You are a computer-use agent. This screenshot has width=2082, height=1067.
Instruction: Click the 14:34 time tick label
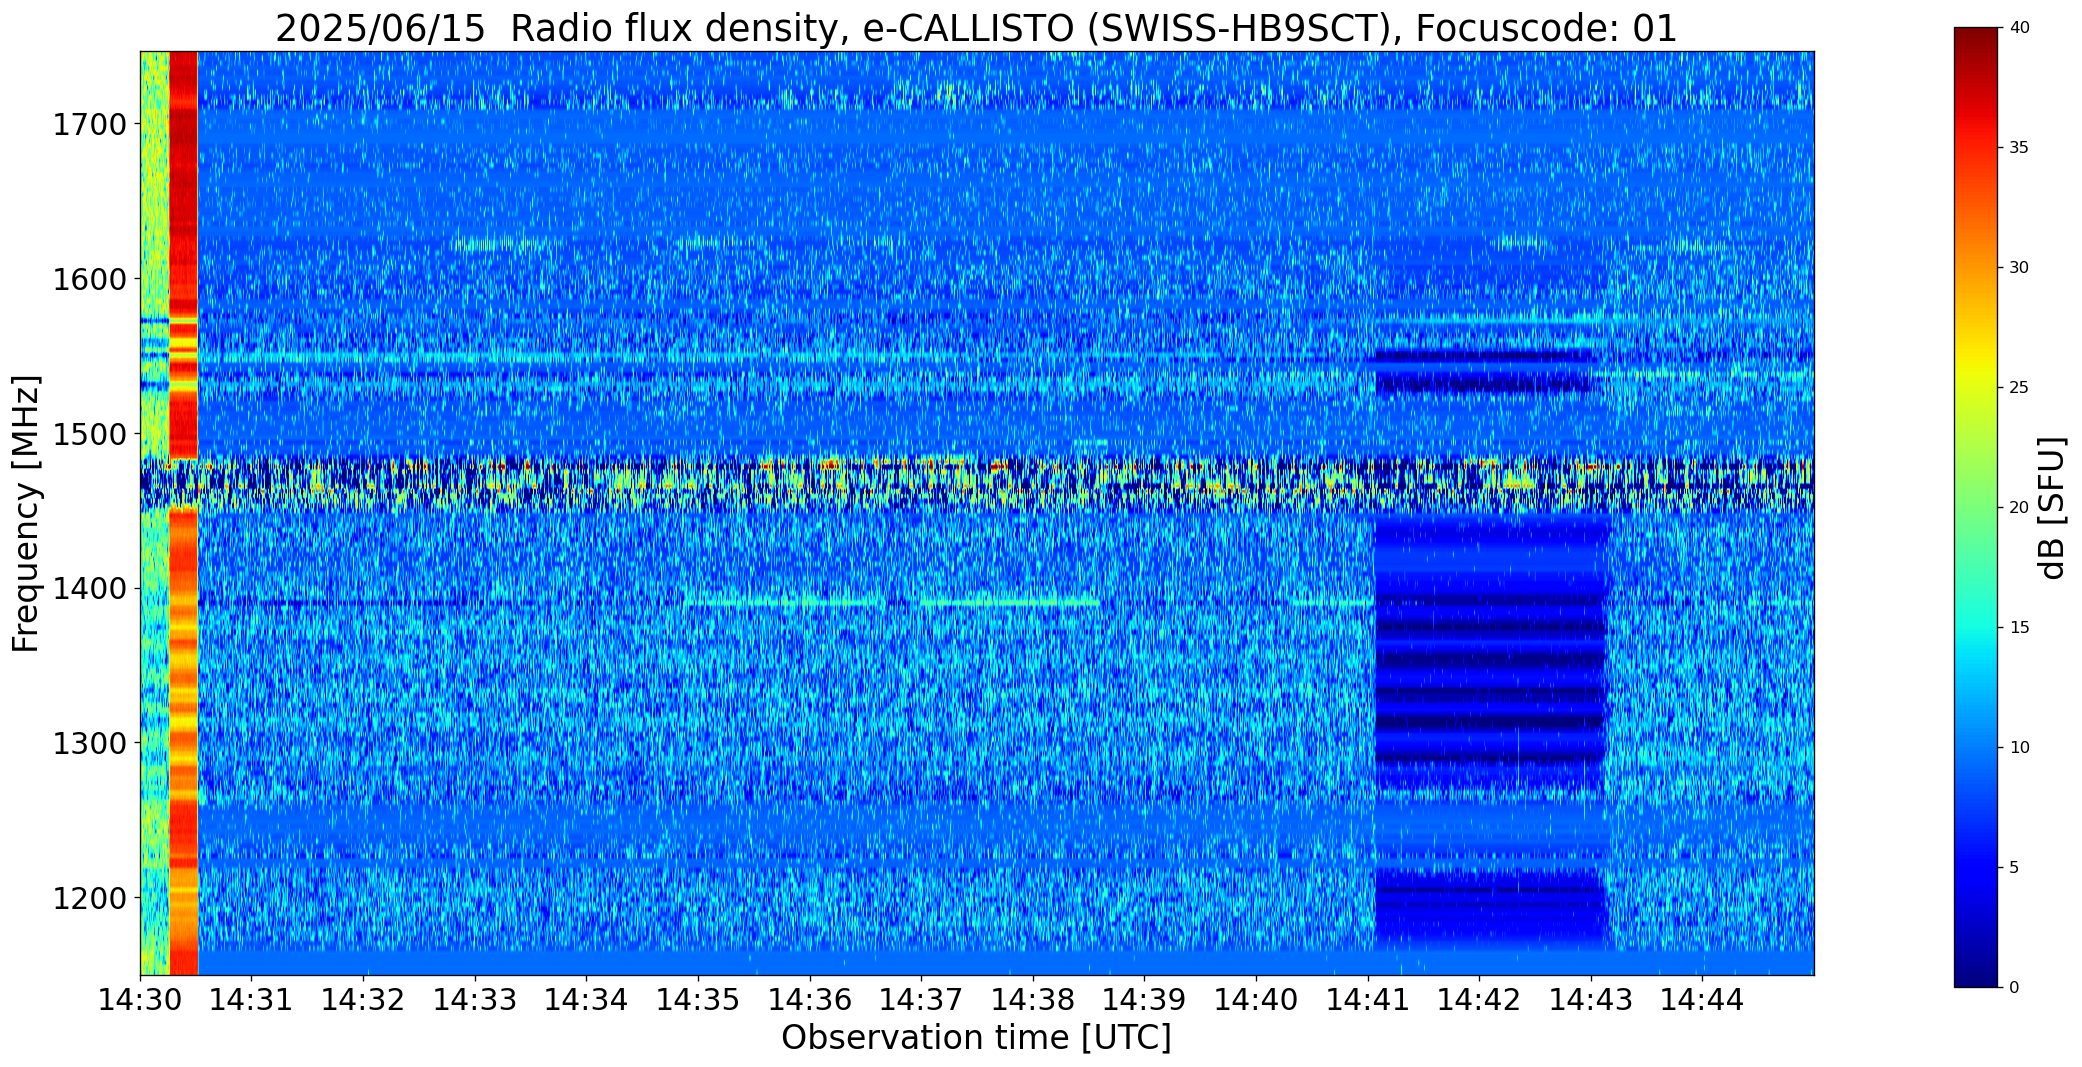587,999
